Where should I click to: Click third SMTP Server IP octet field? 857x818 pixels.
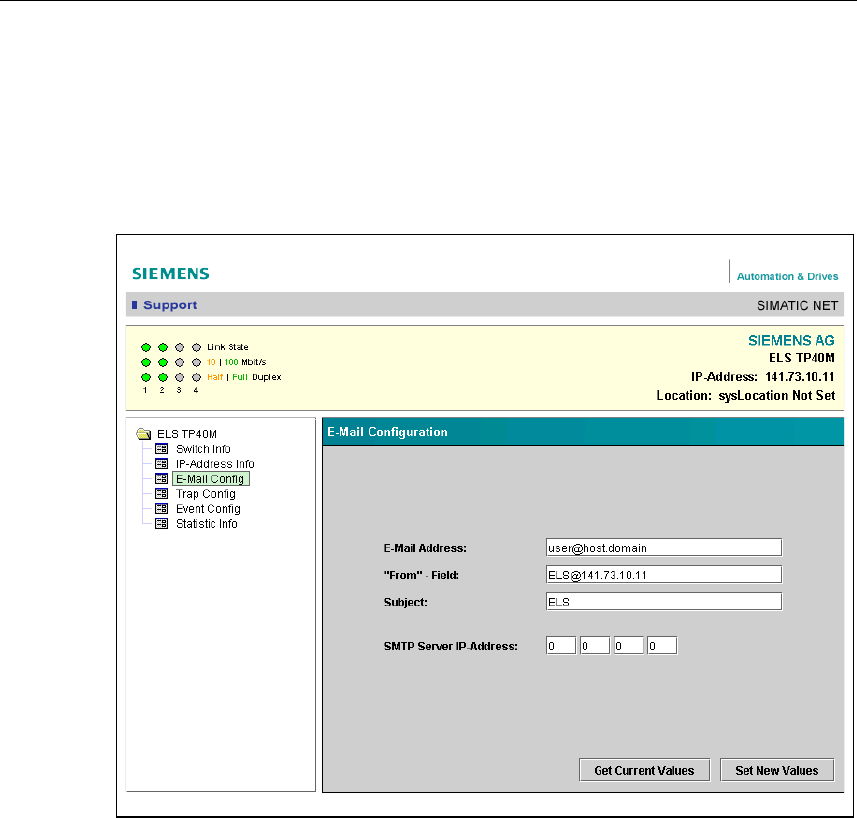tap(629, 646)
